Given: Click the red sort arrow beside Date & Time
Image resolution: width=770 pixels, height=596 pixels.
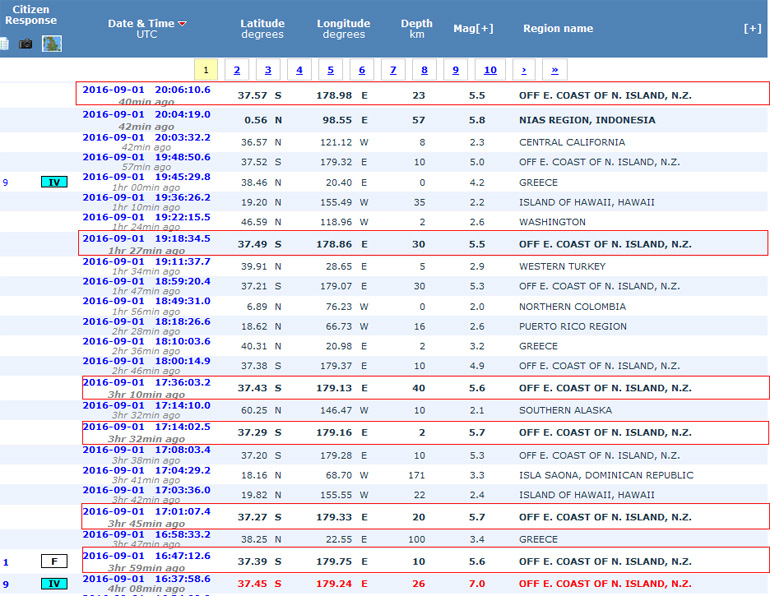Looking at the screenshot, I should 182,23.
